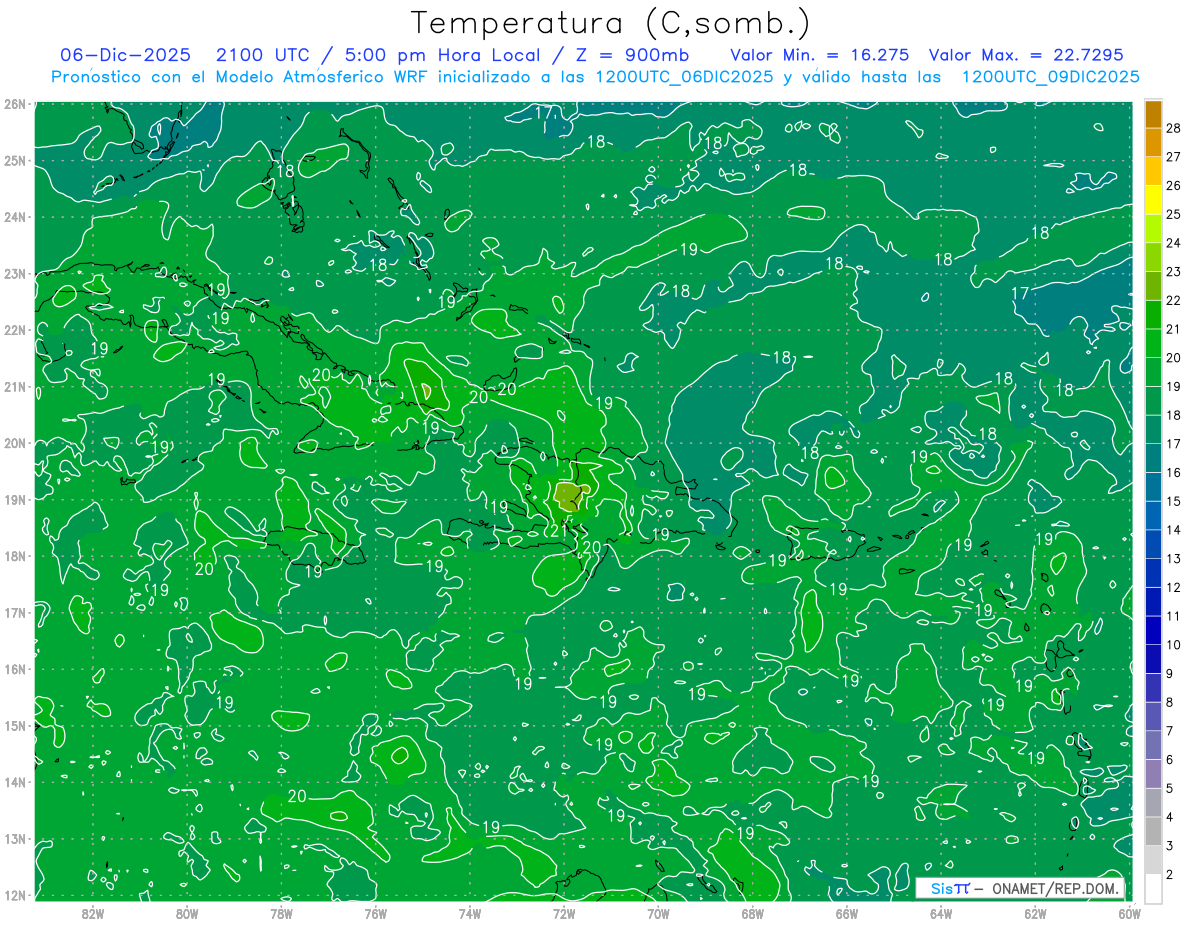
Task: Click the color scale label "15"
Action: pos(1174,501)
